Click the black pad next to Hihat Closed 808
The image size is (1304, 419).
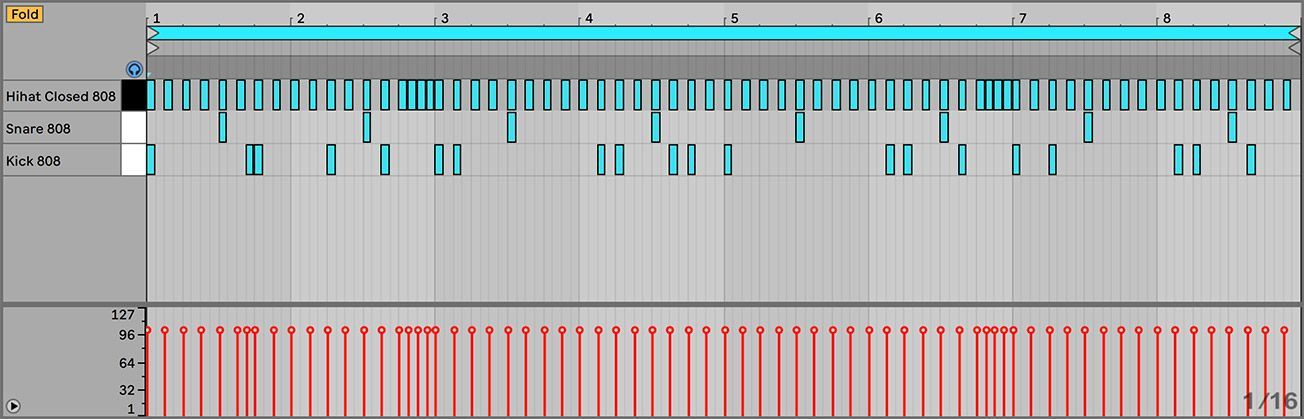(133, 96)
